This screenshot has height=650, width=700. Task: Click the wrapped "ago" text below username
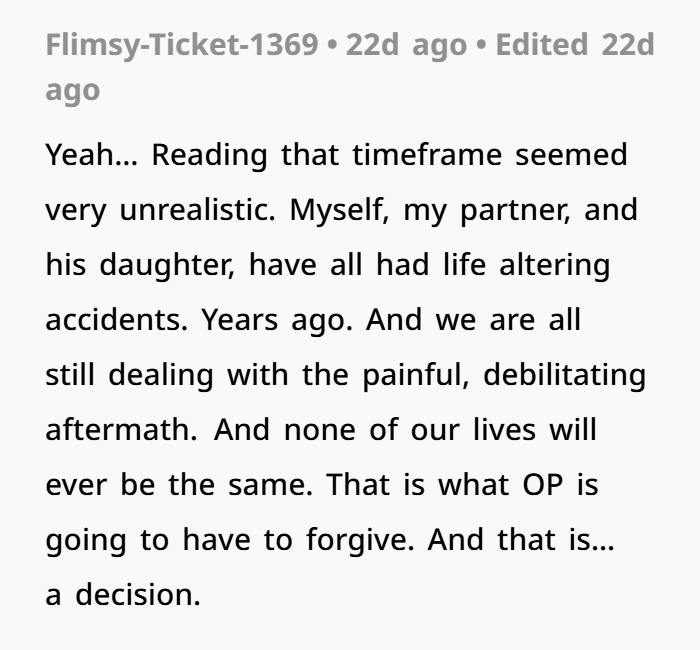click(72, 91)
